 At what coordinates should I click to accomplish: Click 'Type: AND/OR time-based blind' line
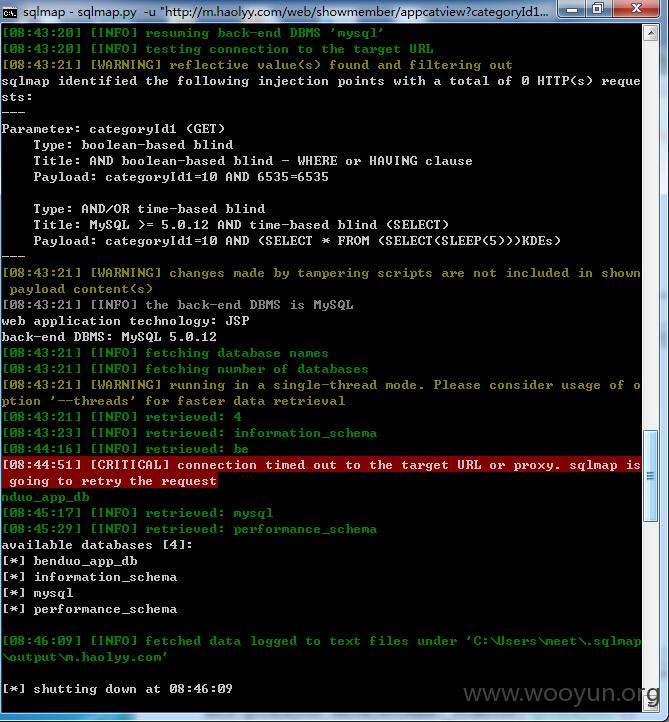pyautogui.click(x=149, y=209)
